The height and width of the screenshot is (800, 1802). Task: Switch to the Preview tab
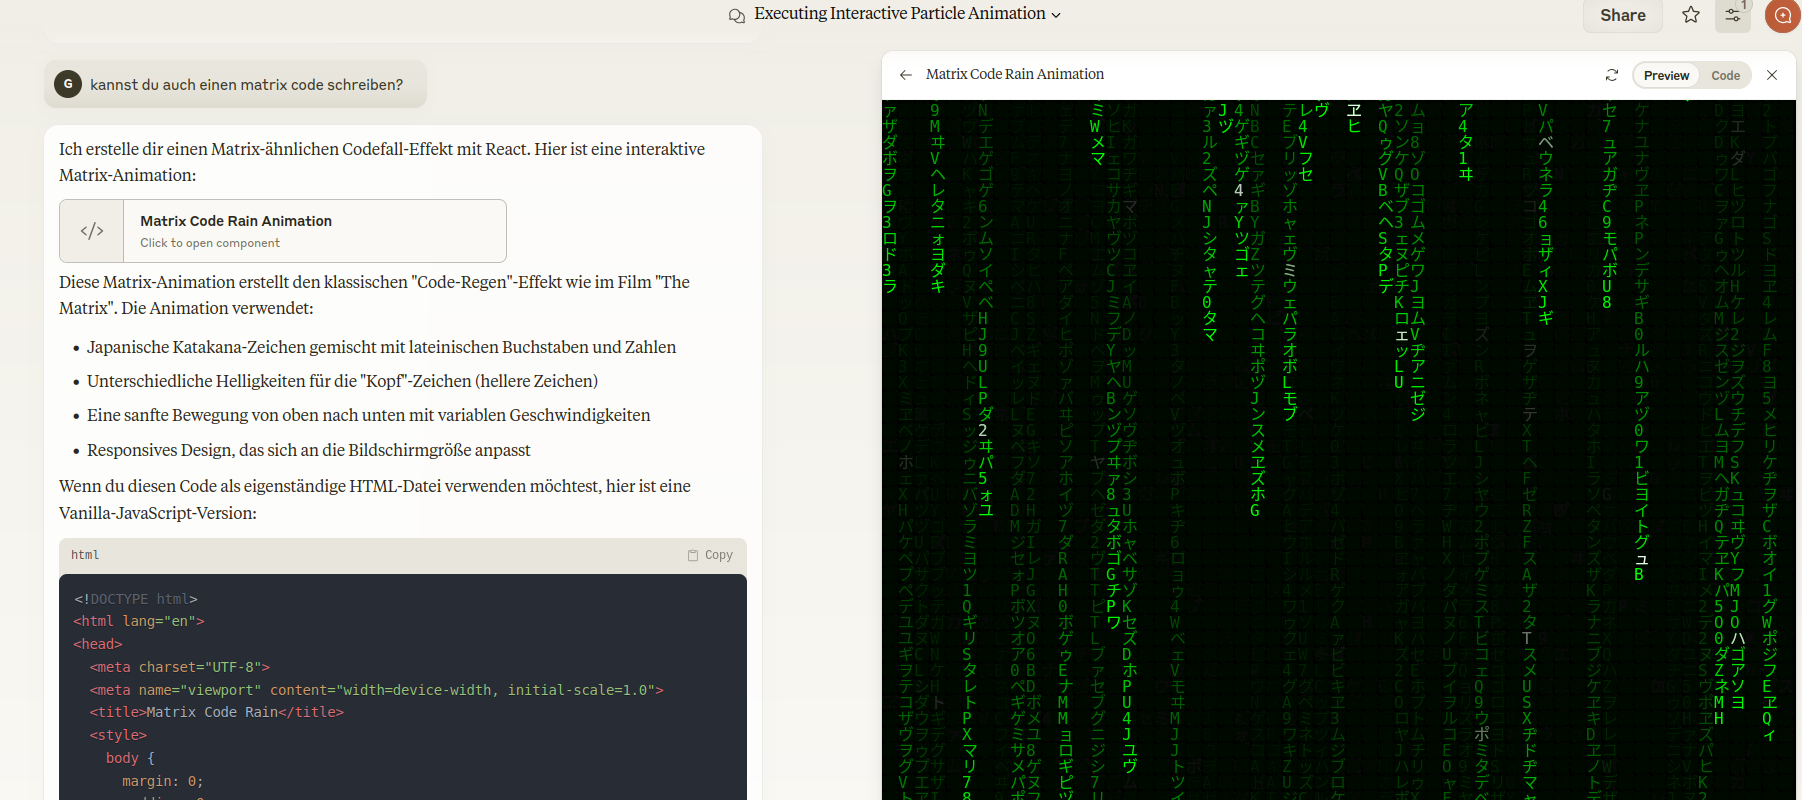point(1666,75)
